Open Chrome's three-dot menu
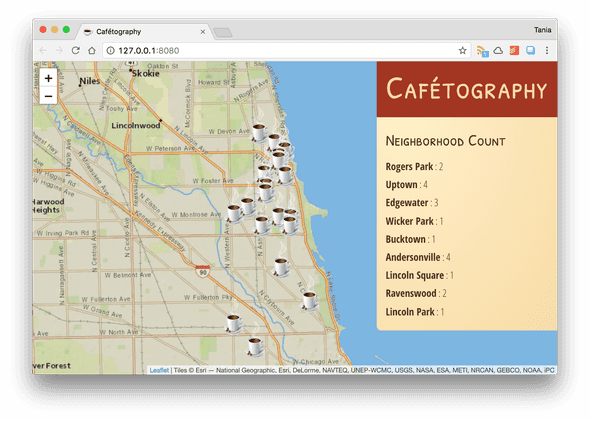 point(547,50)
